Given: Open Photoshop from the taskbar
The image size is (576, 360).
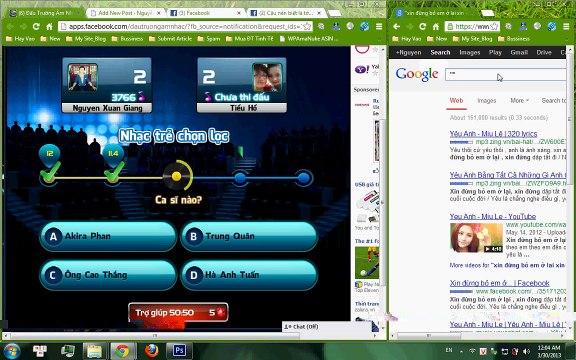Looking at the screenshot, I should click(x=179, y=351).
